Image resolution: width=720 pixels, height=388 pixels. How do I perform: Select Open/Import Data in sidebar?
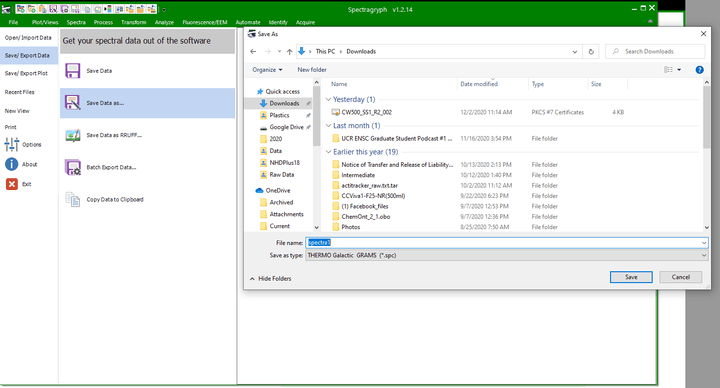(x=28, y=38)
